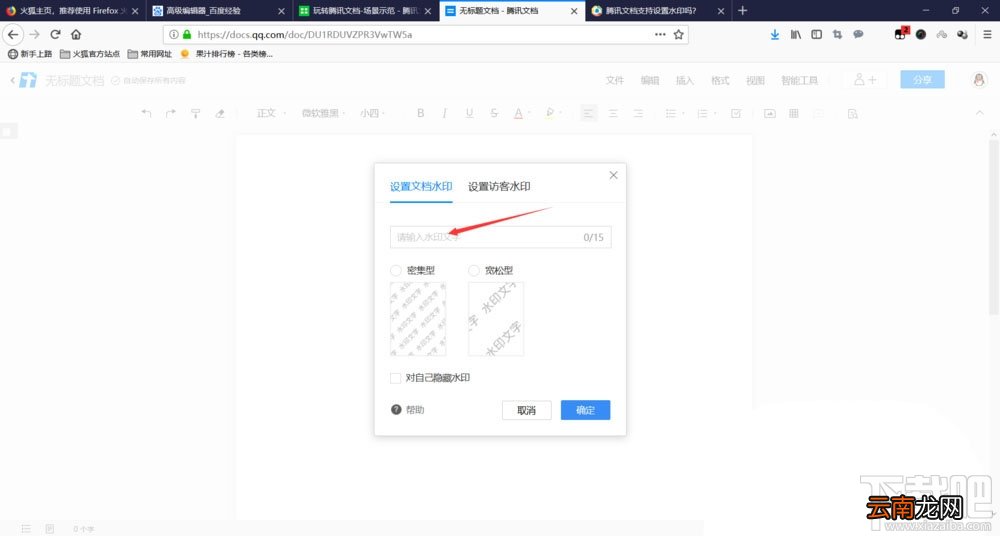
Task: Open the 正文 paragraph style dropdown
Action: point(271,113)
